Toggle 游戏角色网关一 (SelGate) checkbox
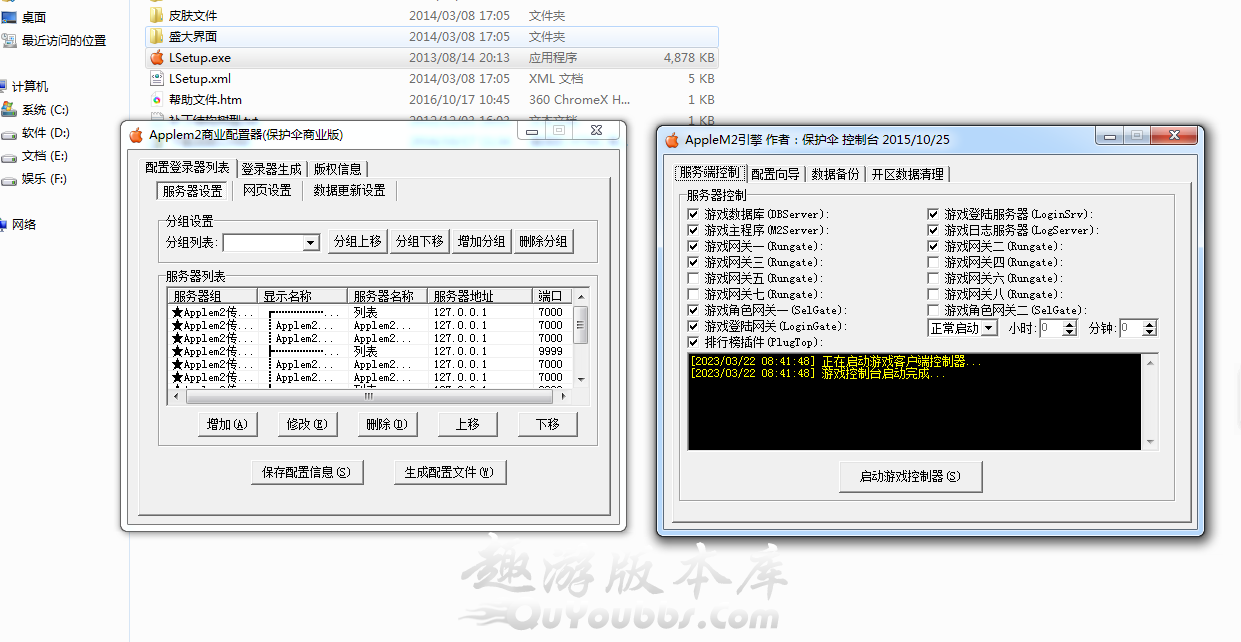 click(693, 310)
